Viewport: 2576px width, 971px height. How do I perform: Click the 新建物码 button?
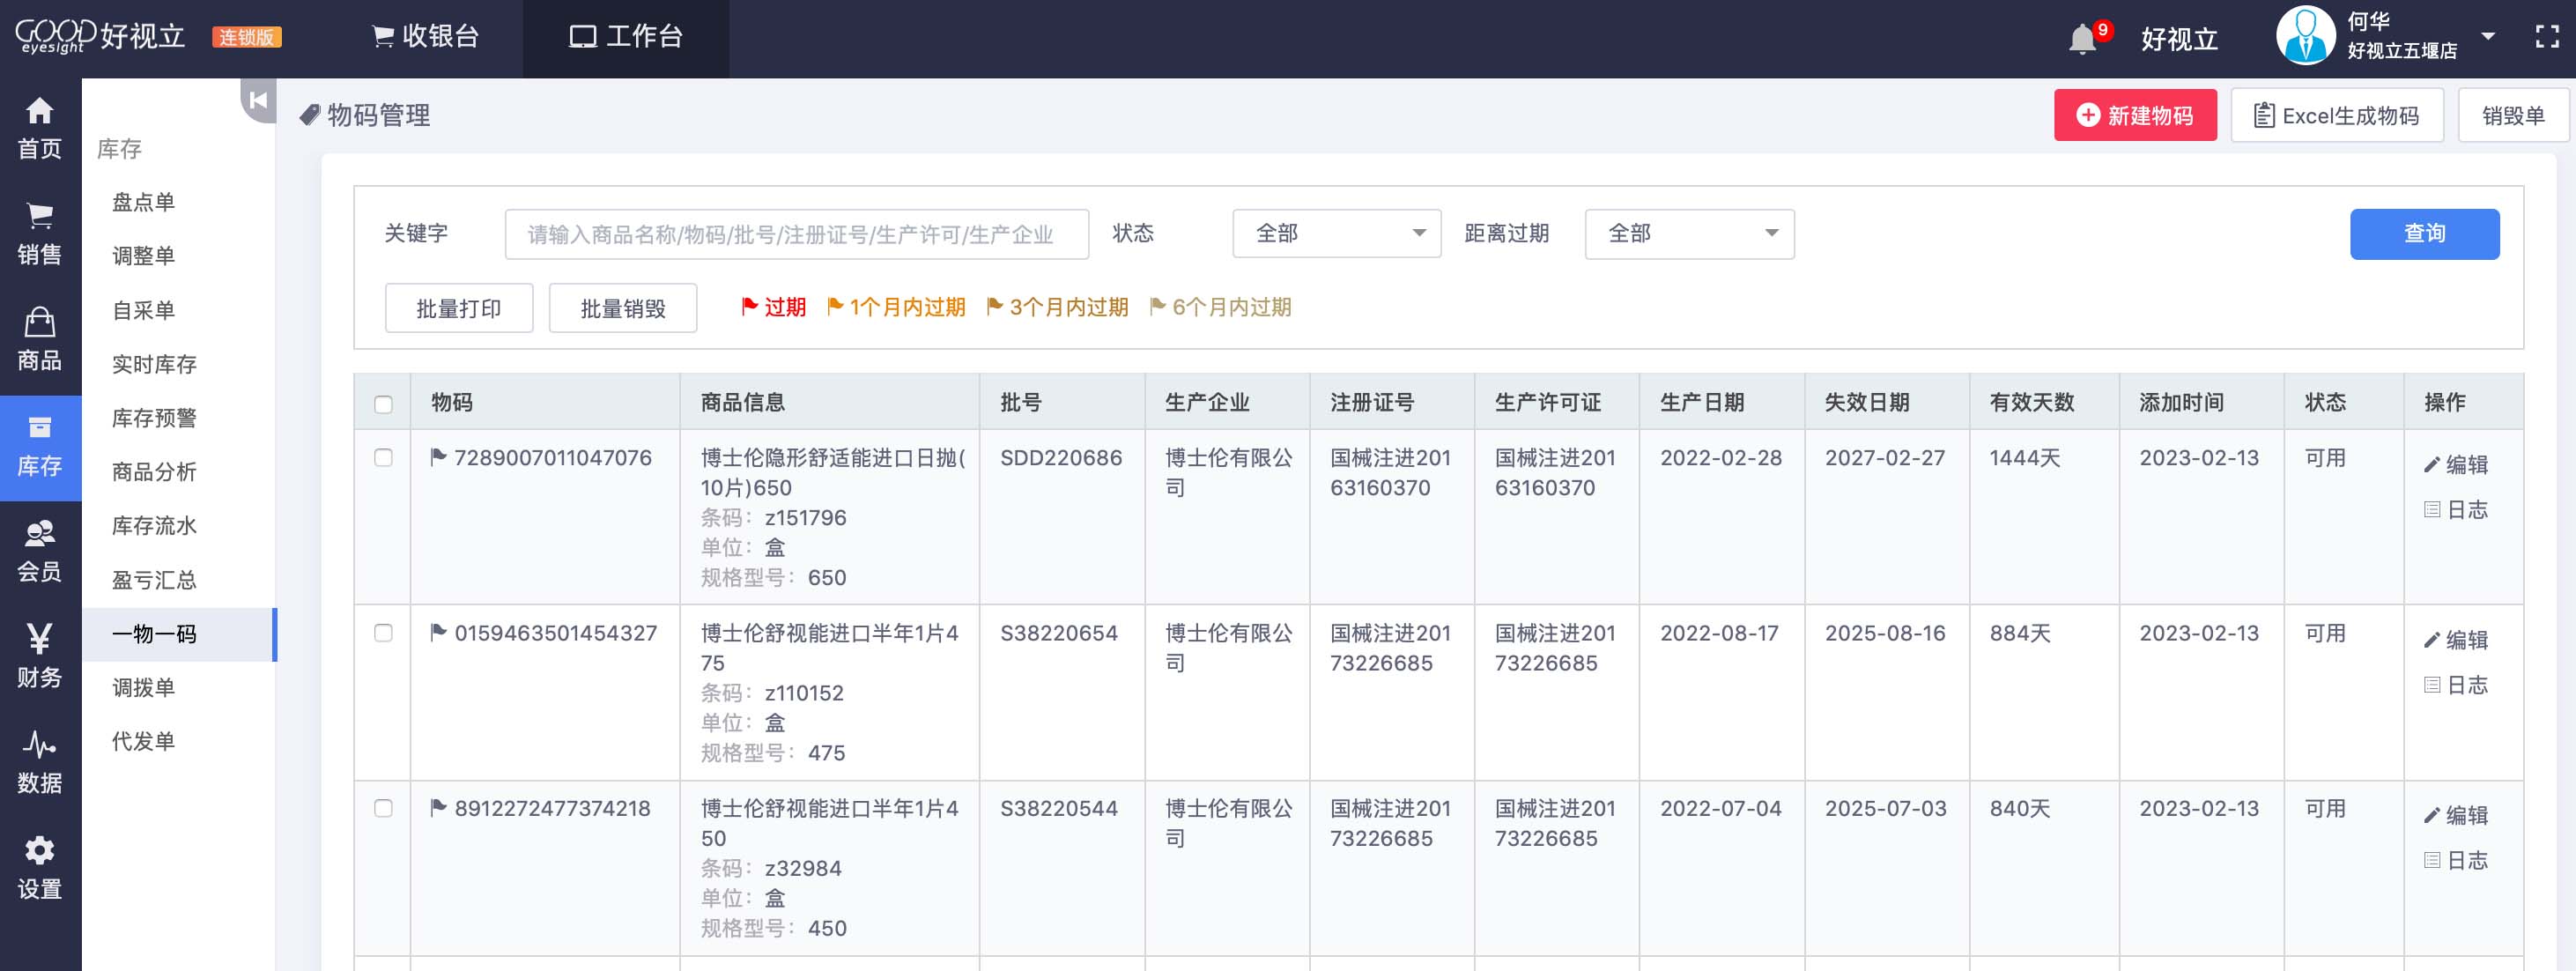2135,116
